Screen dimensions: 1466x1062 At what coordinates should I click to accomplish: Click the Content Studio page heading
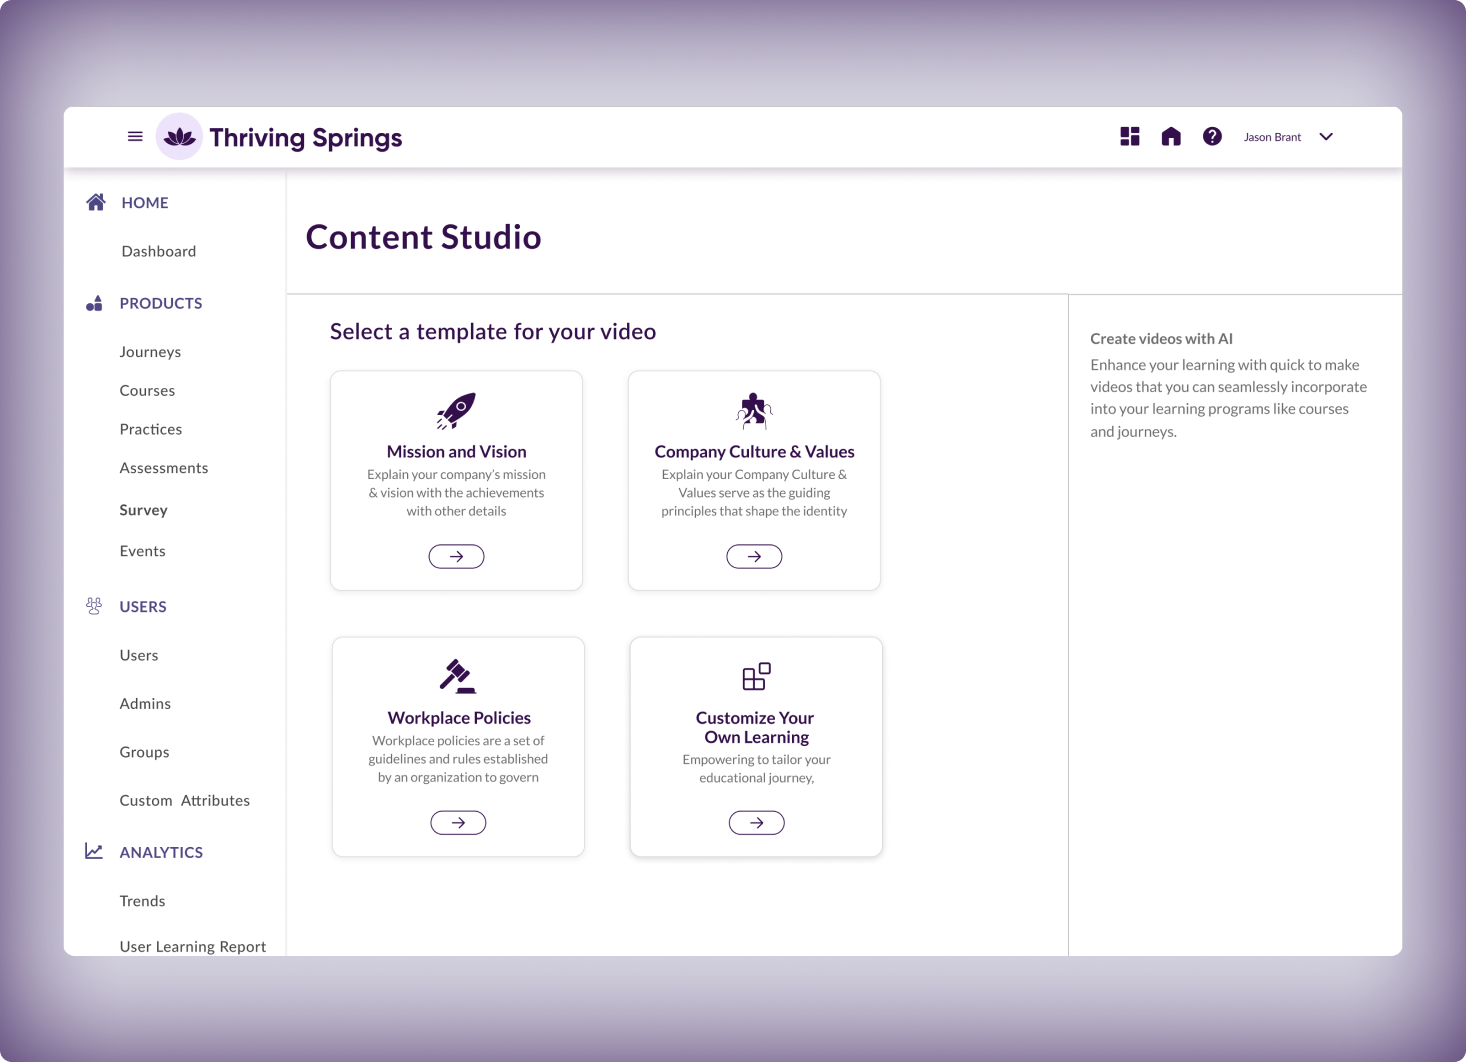[x=423, y=237]
